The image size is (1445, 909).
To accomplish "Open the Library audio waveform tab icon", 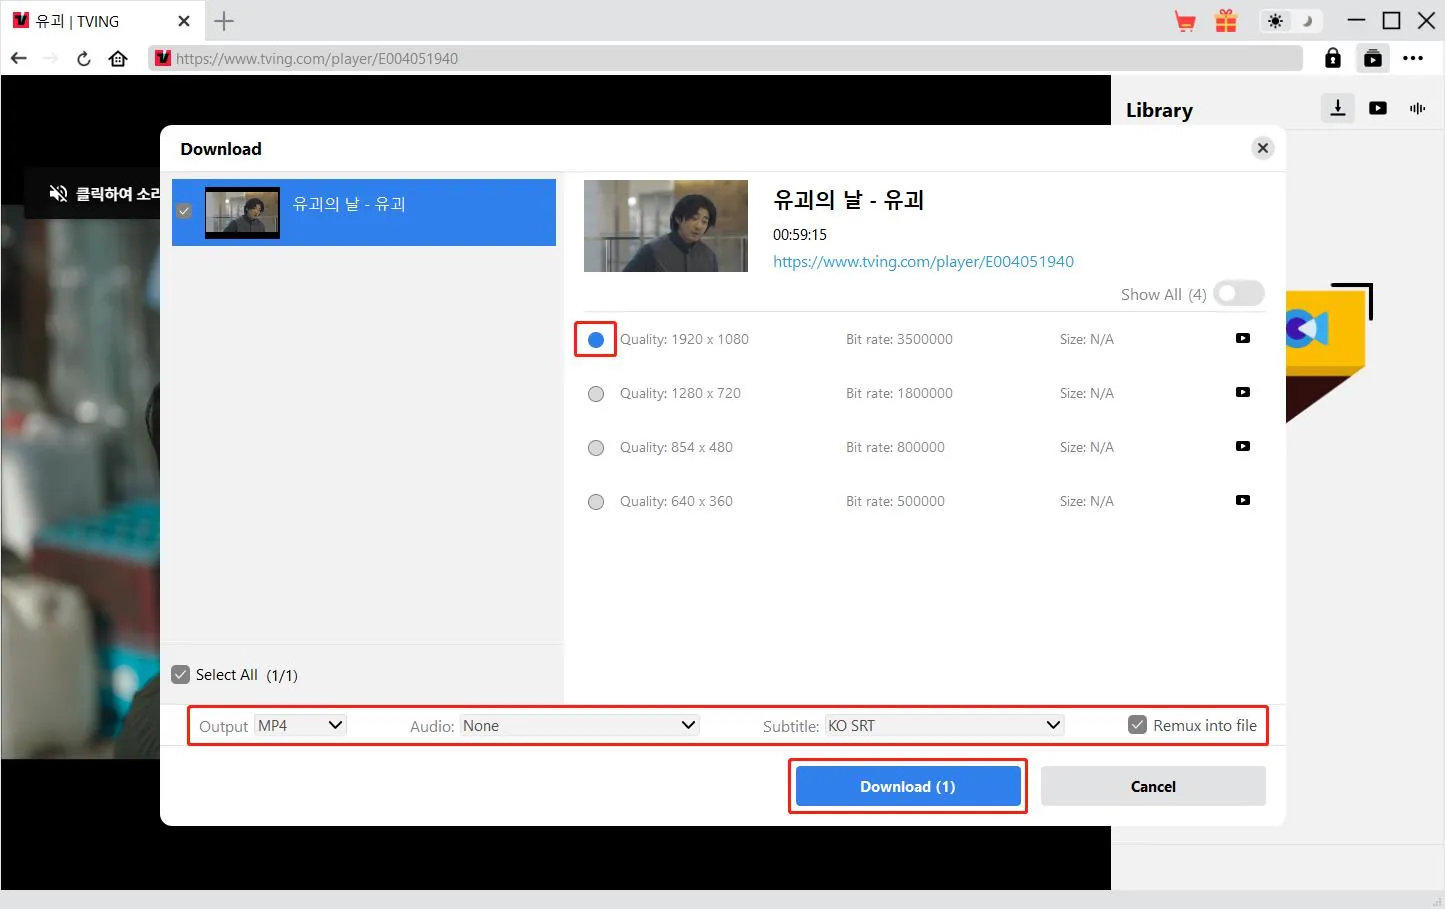I will tap(1417, 108).
